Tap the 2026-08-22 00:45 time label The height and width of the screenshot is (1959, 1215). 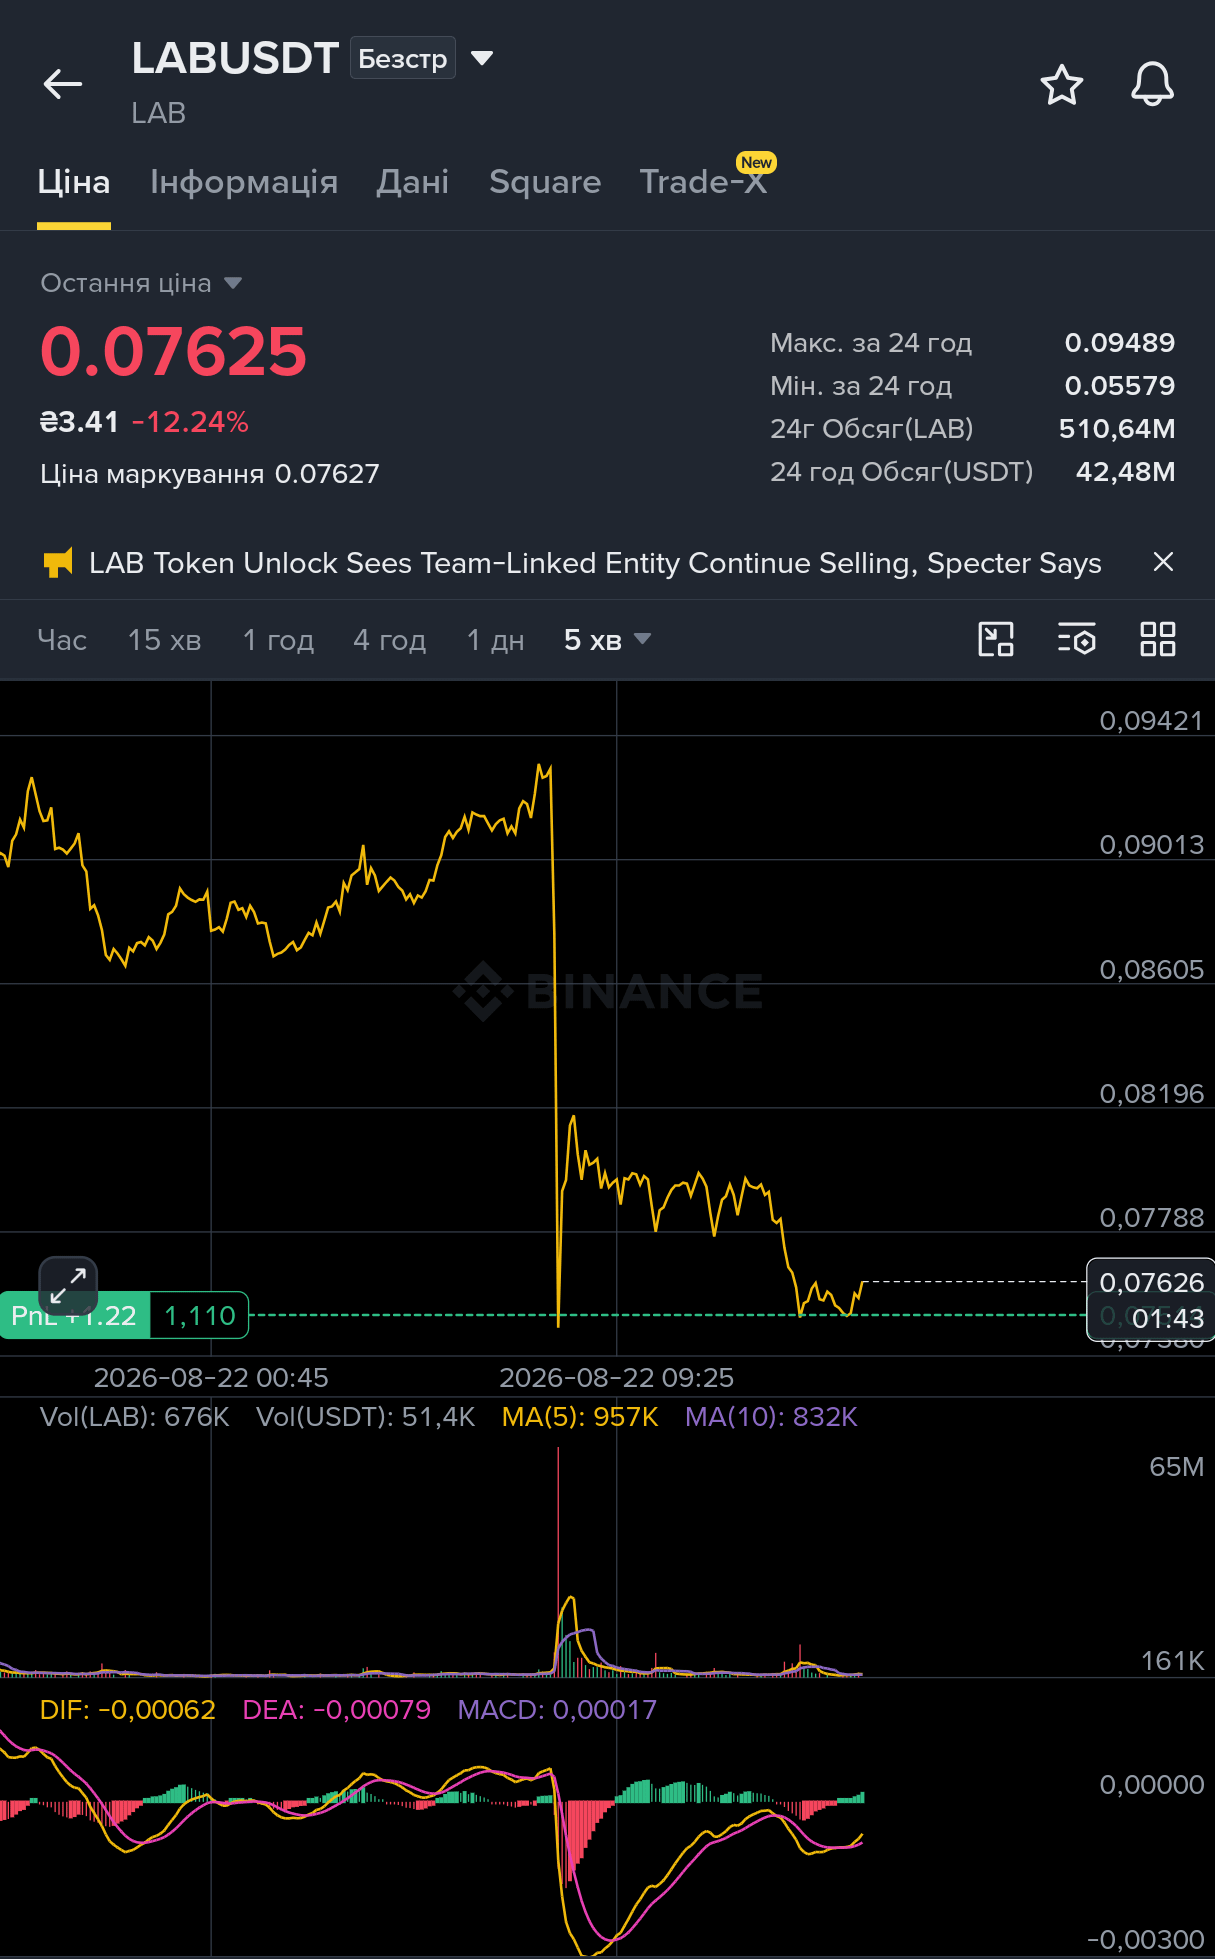(211, 1378)
